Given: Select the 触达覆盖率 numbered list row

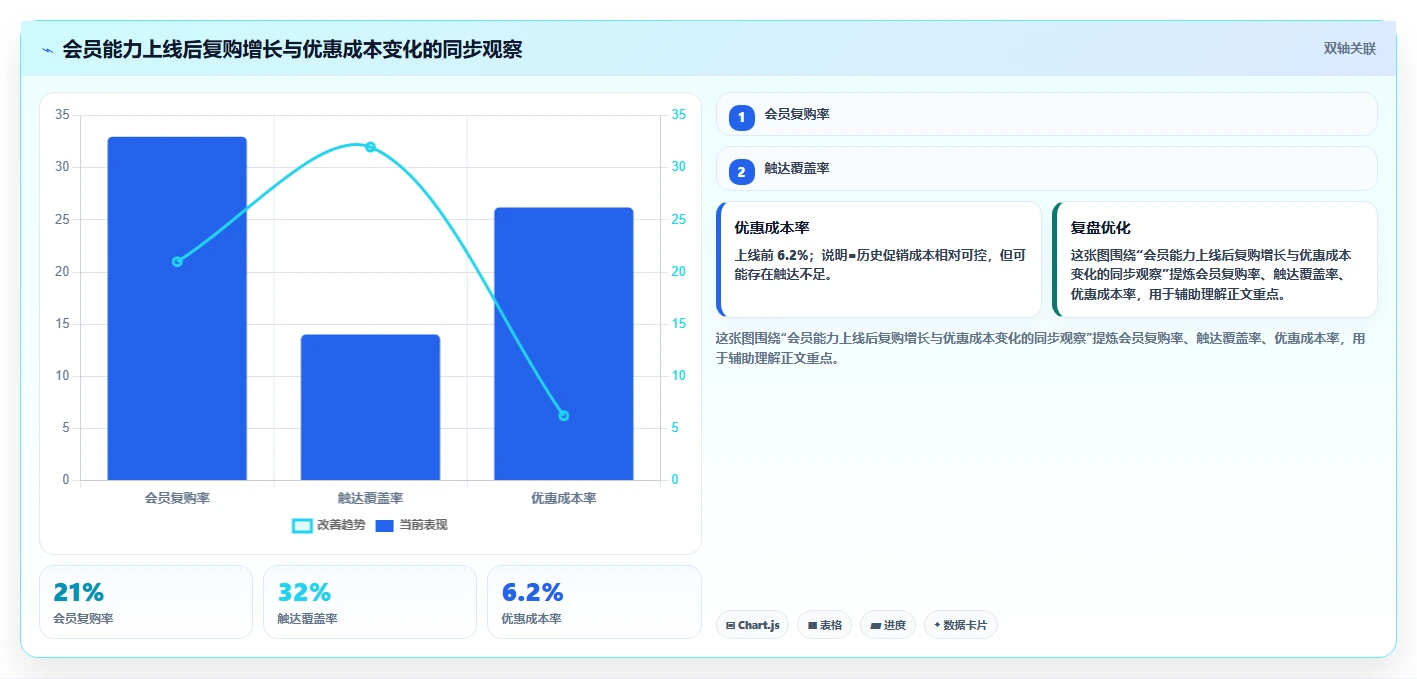Looking at the screenshot, I should (1047, 168).
